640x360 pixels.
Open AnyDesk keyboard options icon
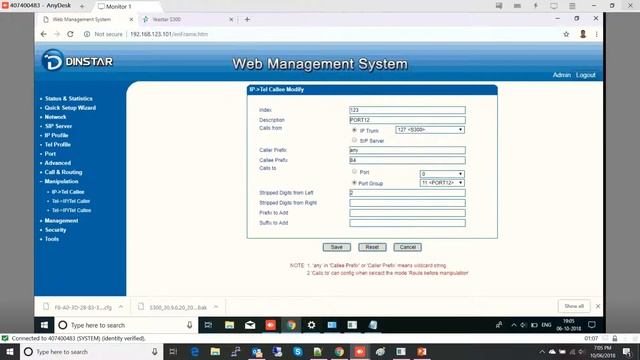click(517, 6)
